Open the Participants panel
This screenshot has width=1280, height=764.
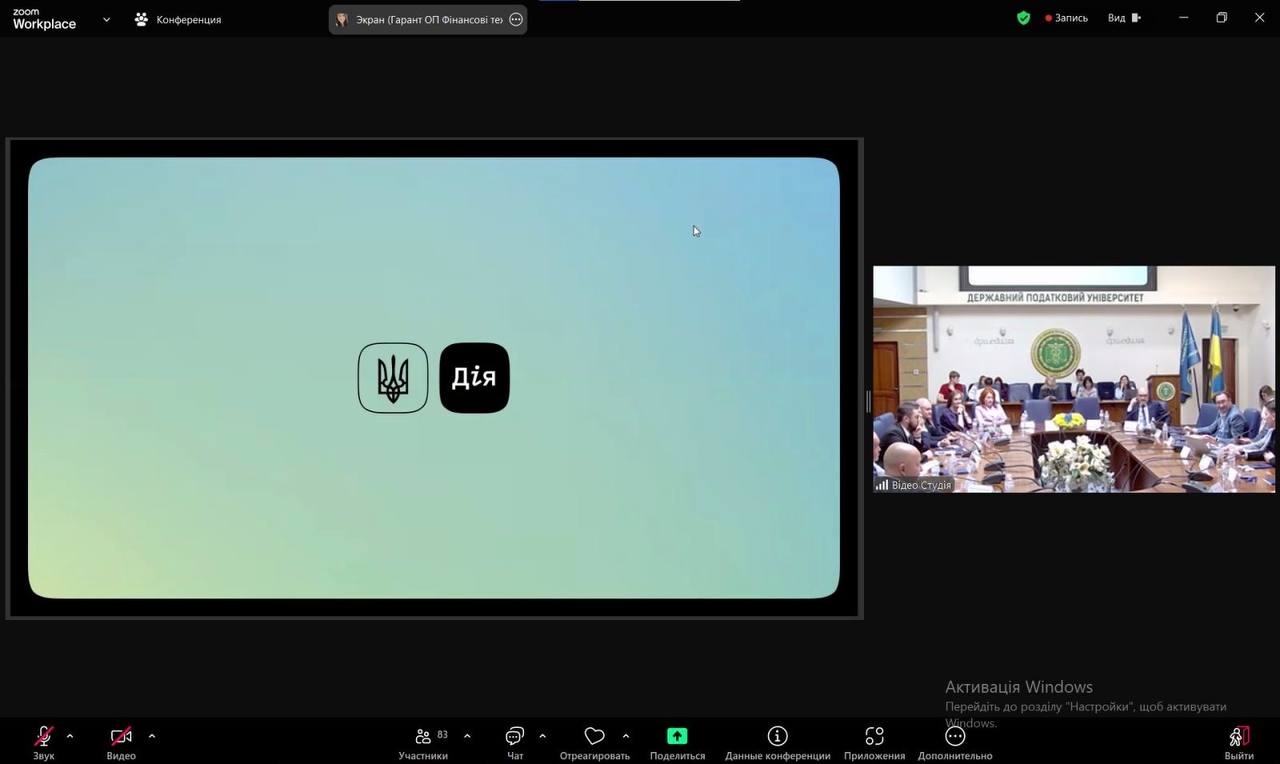click(423, 742)
